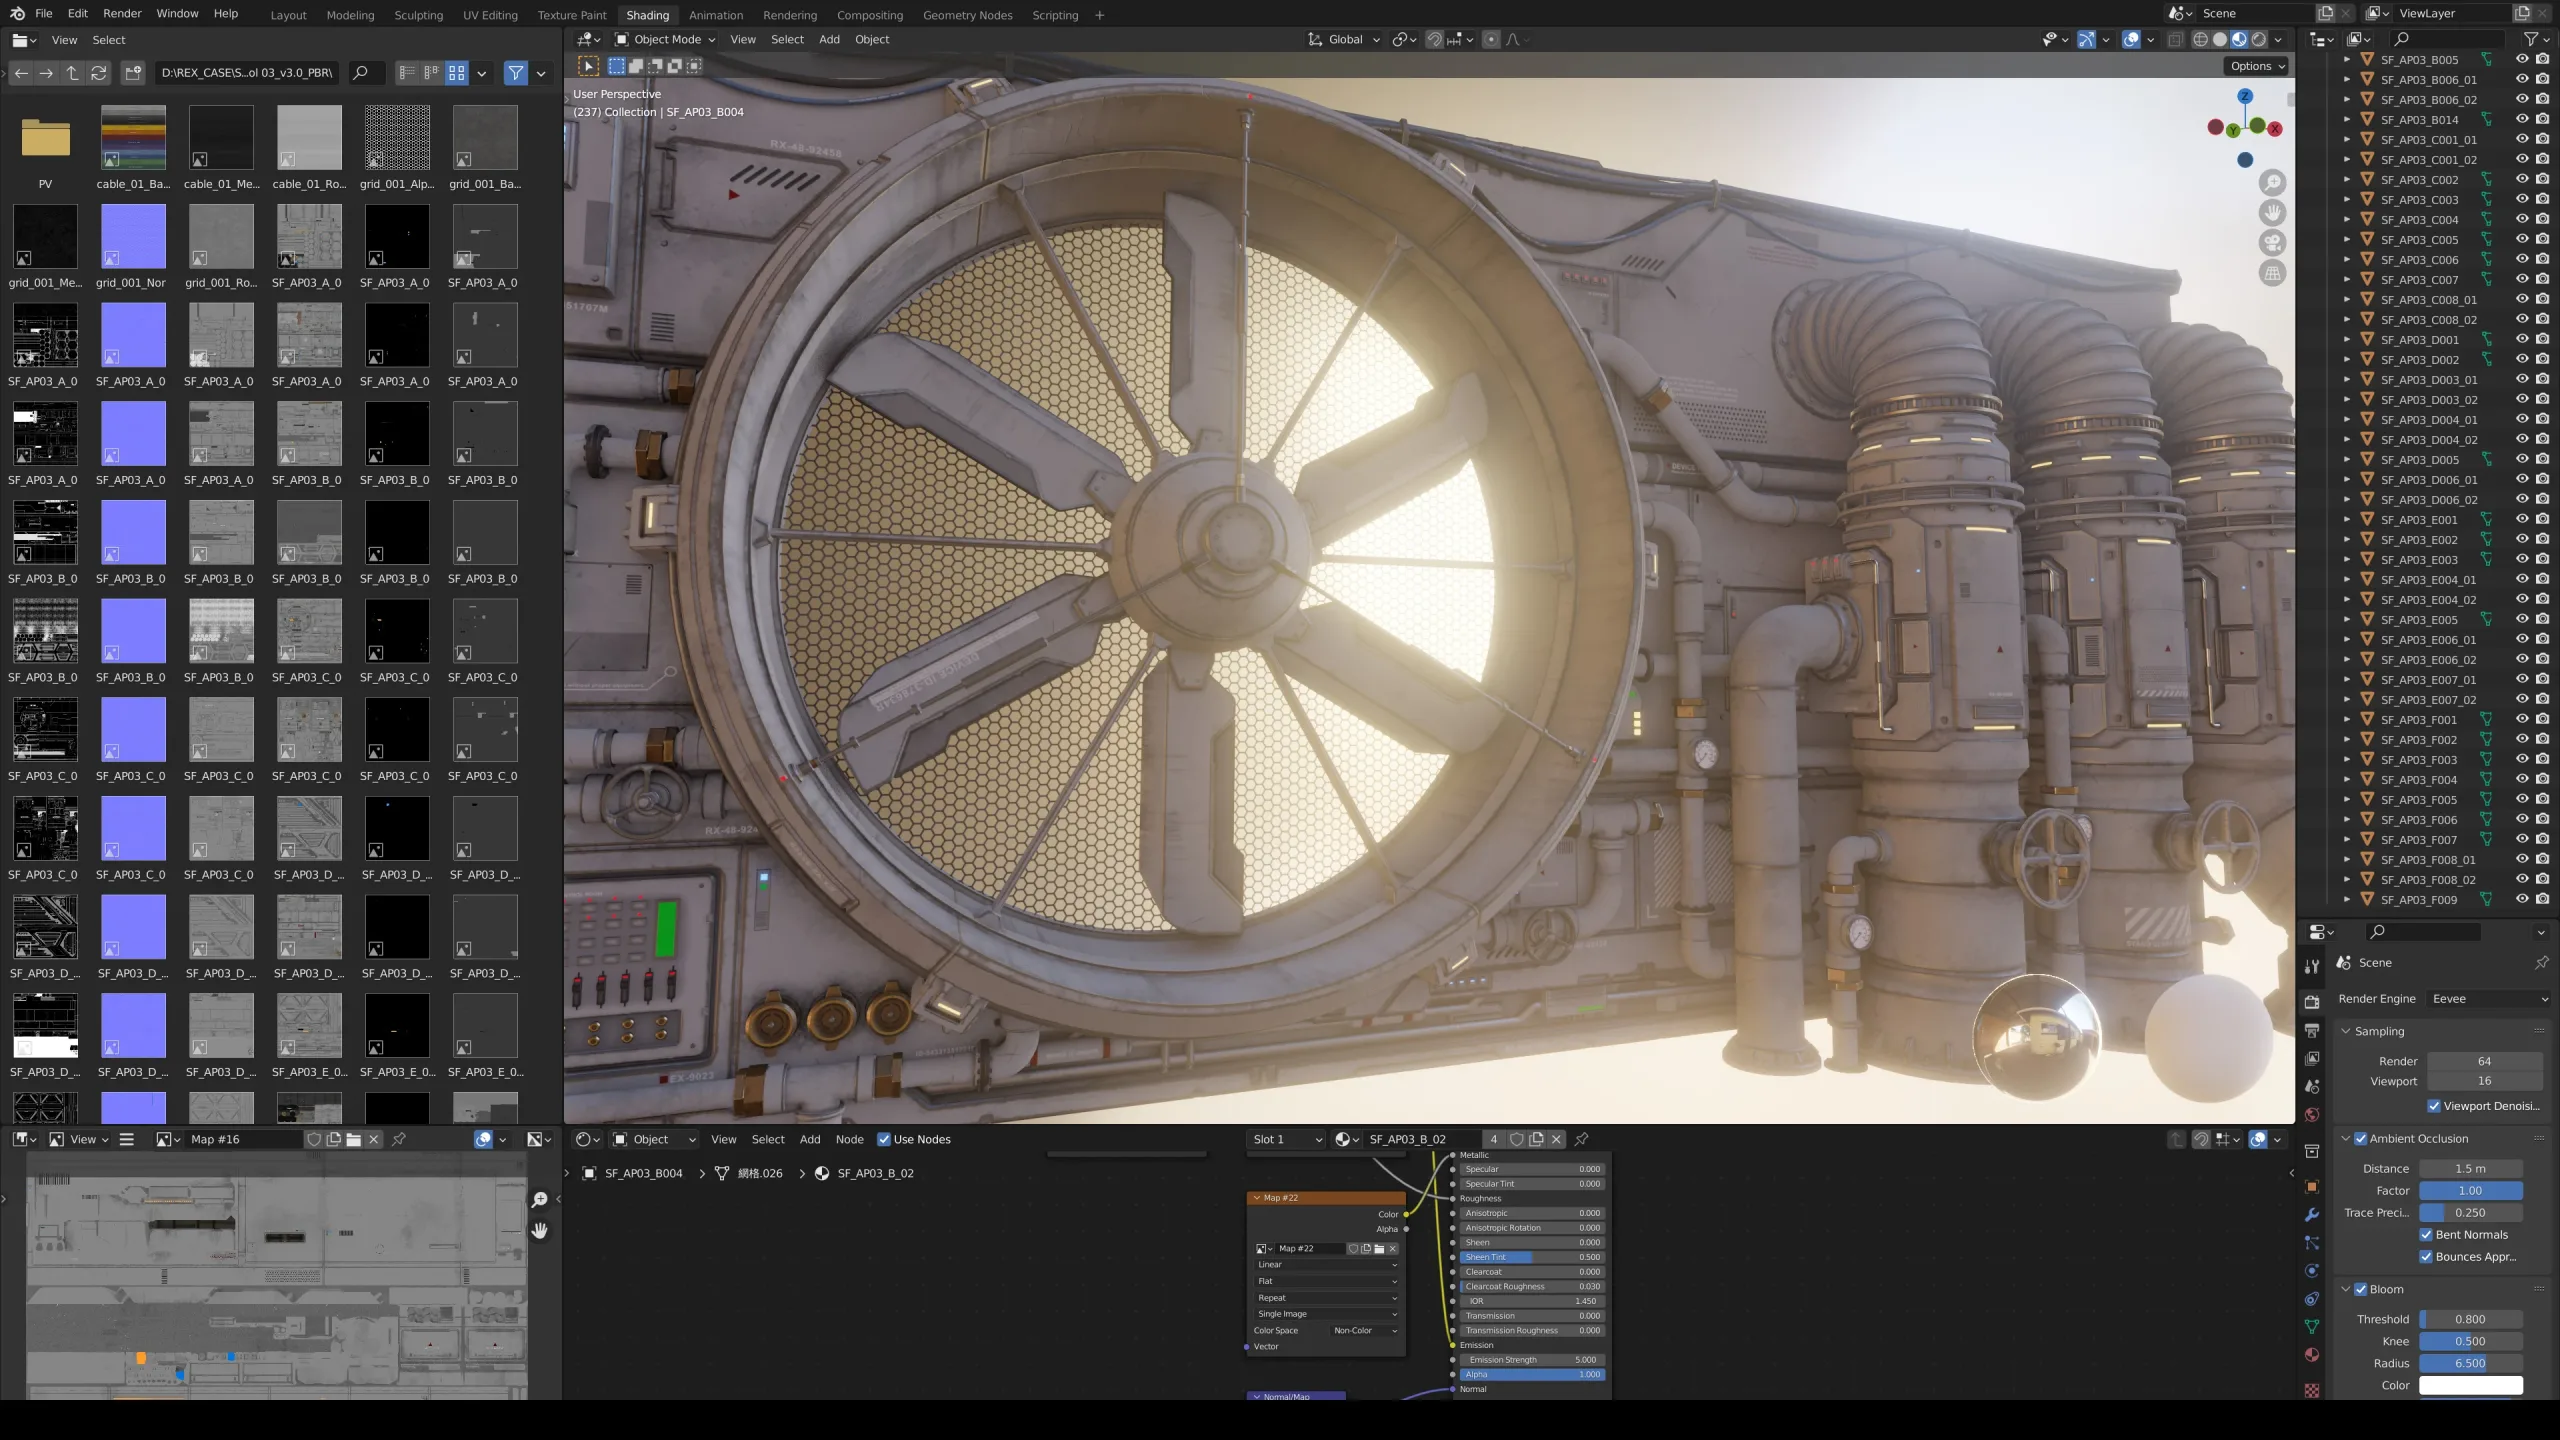Toggle camera view gizmo in viewport

click(2273, 243)
